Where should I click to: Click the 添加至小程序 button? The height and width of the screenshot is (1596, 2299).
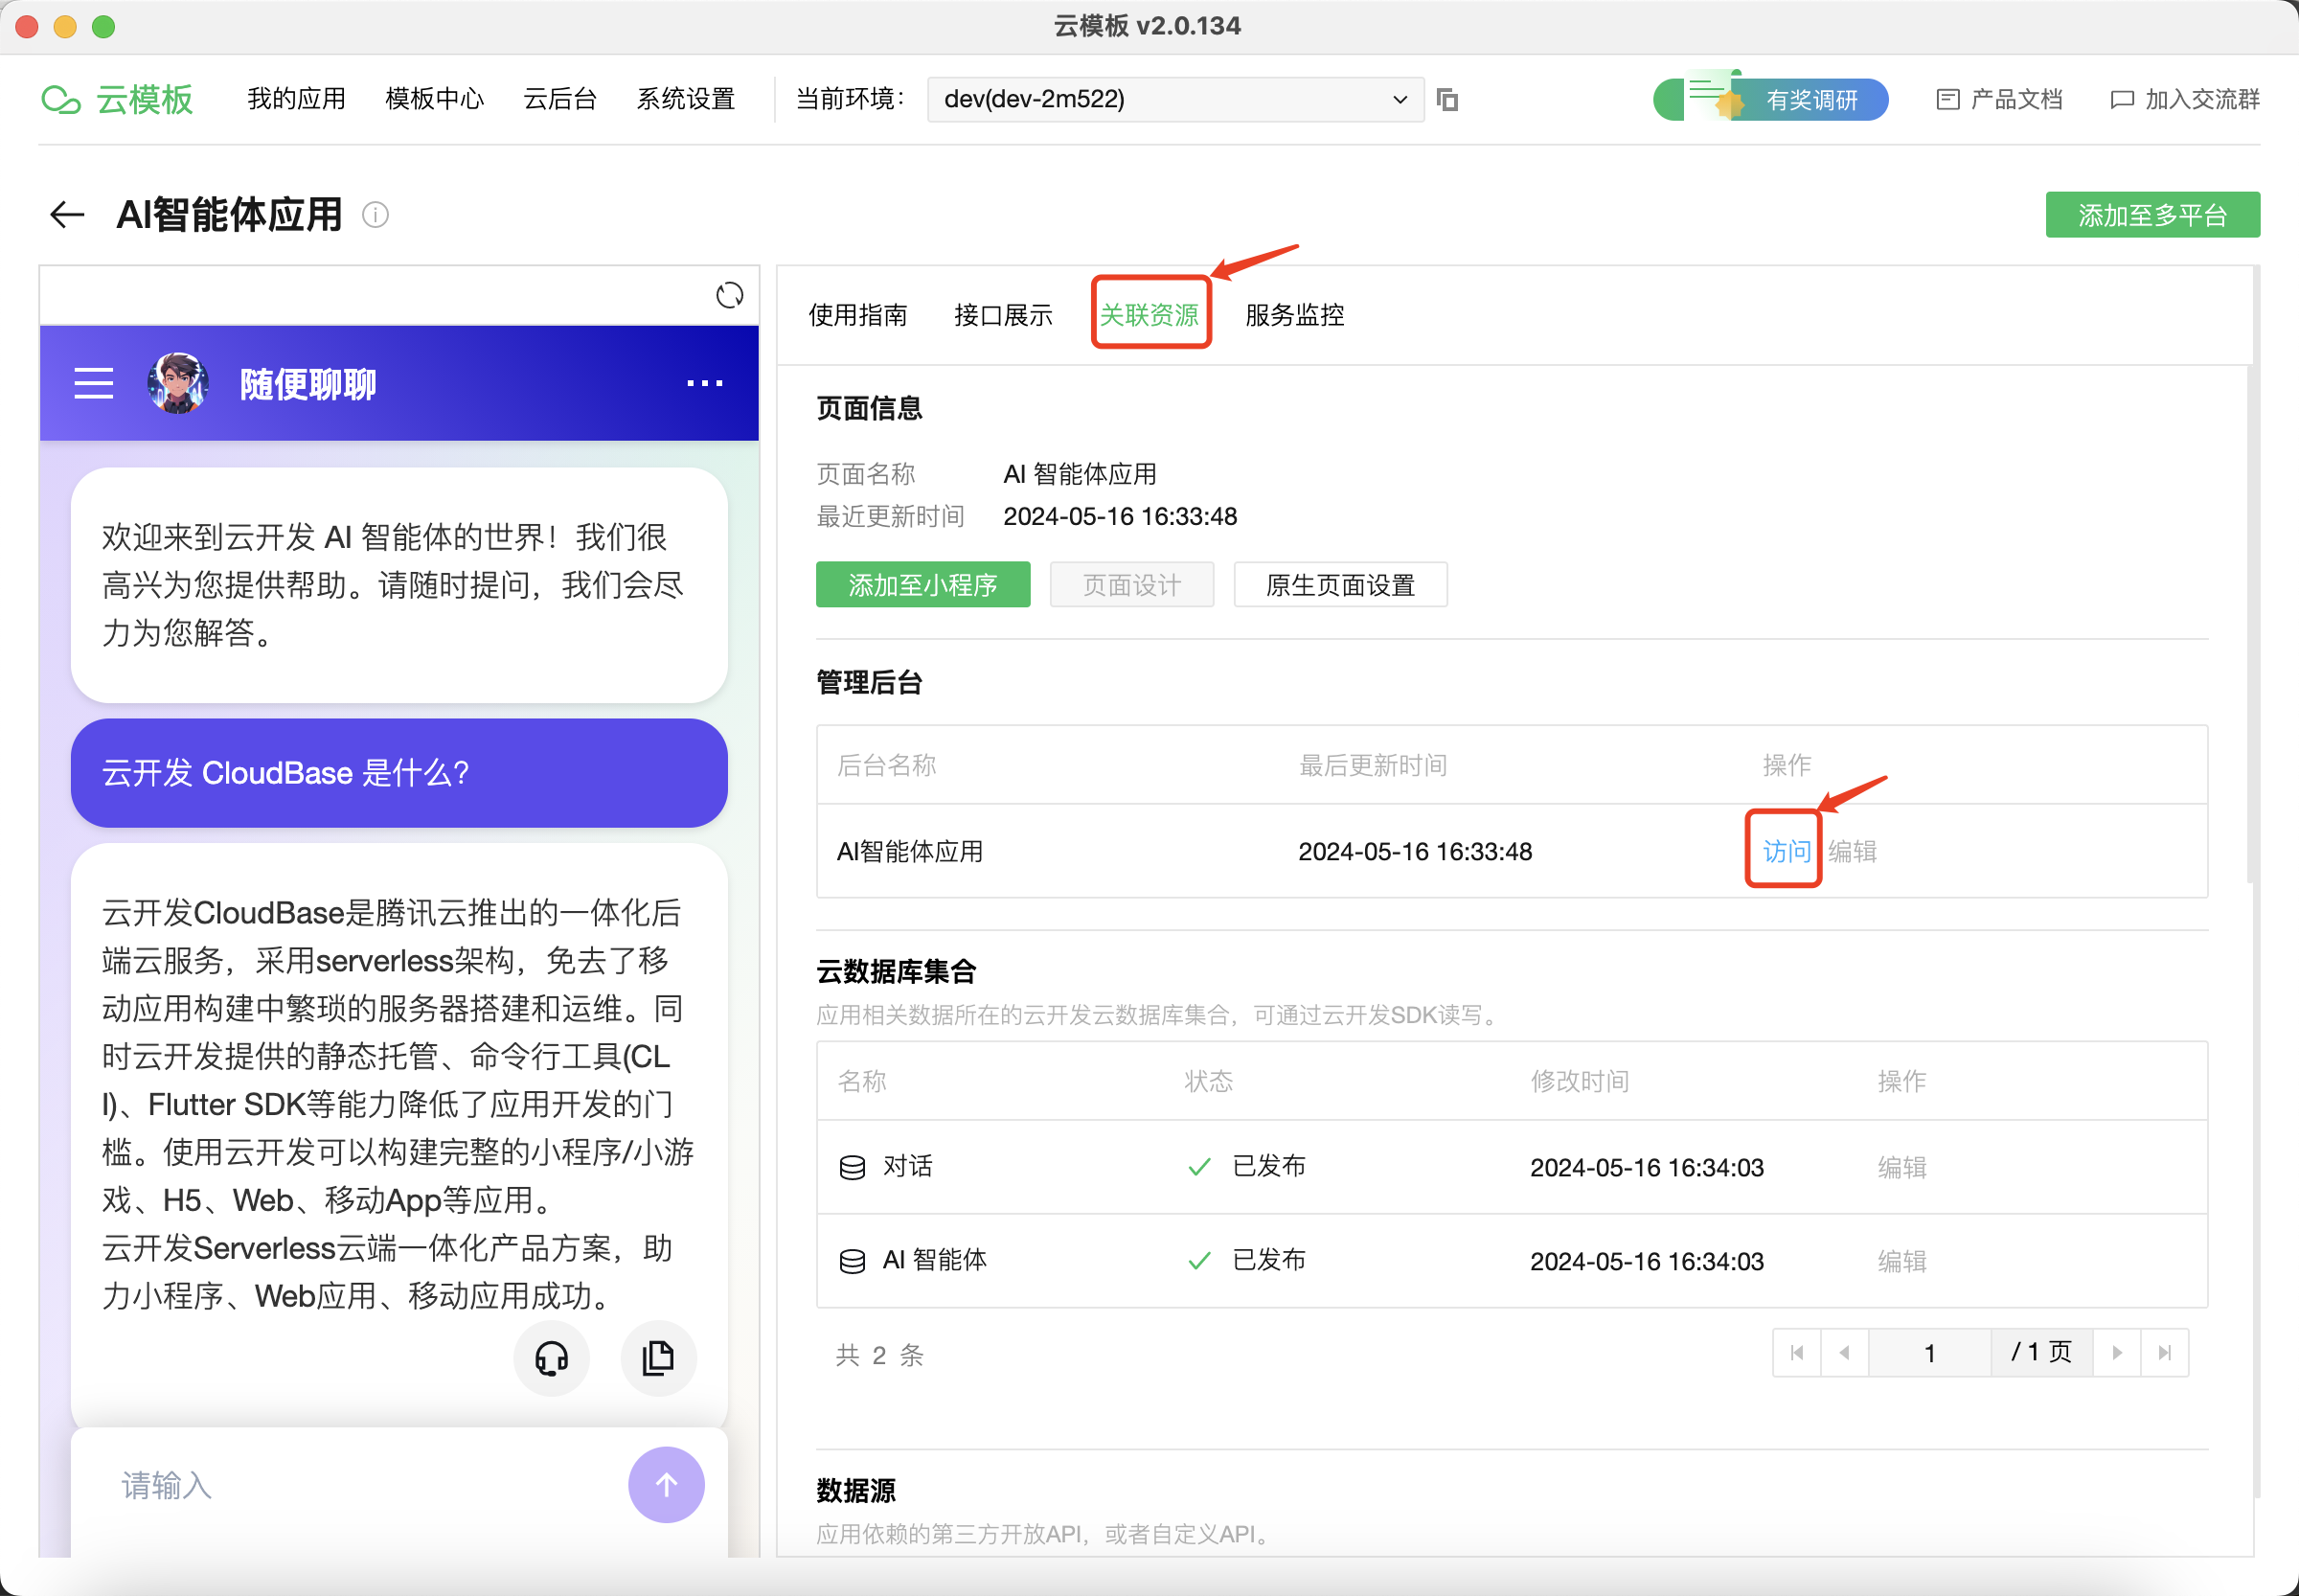(x=922, y=584)
